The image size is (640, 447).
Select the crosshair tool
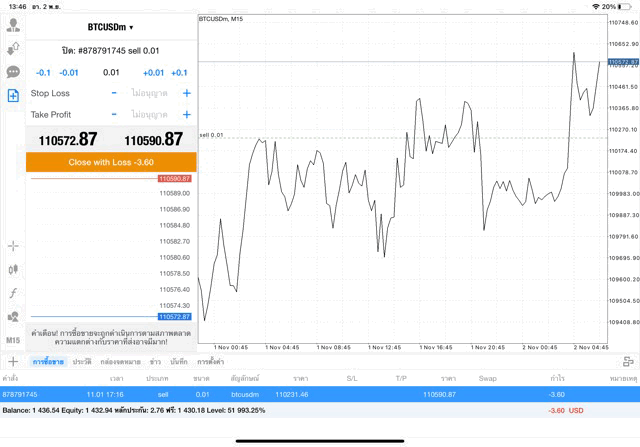13,245
